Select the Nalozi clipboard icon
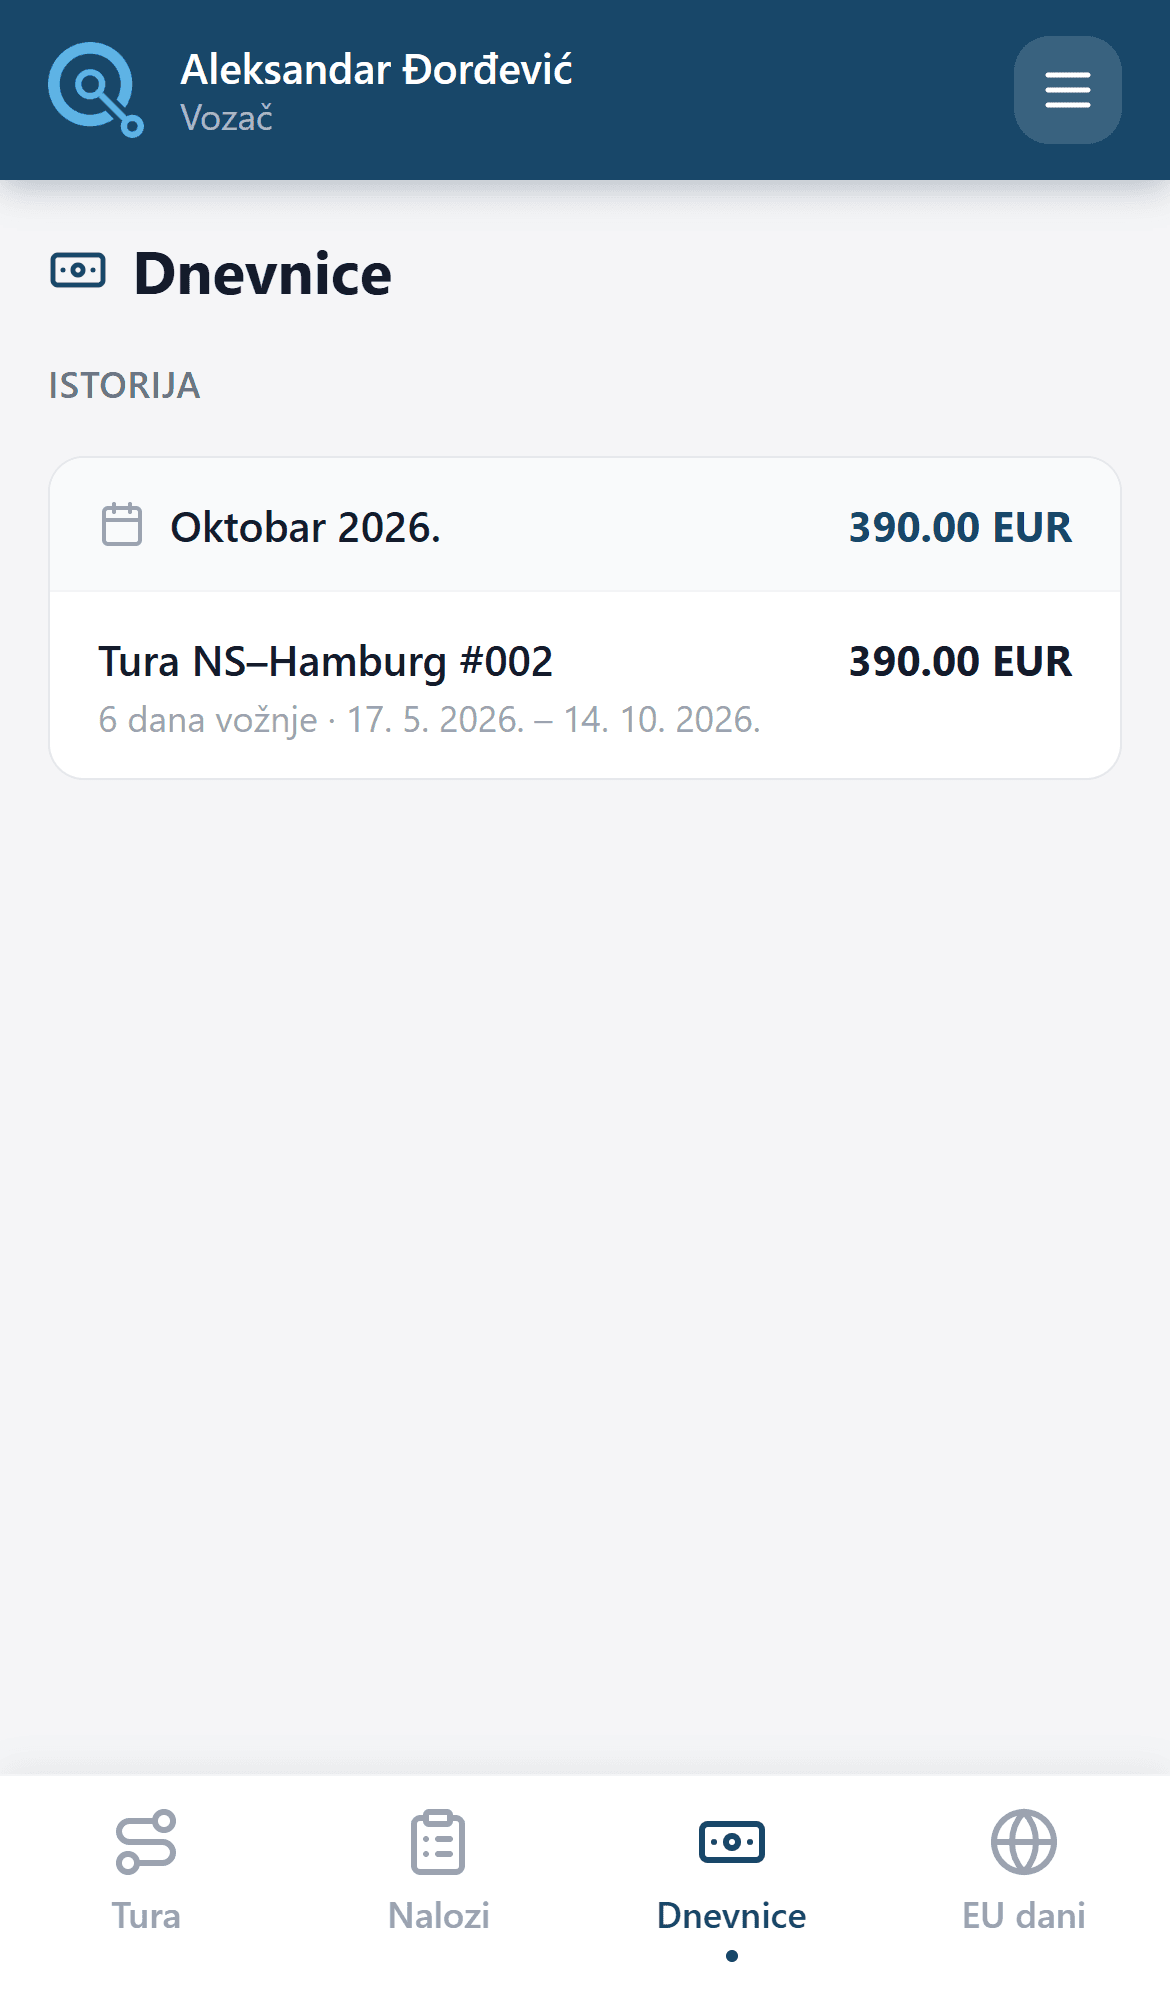This screenshot has height=1992, width=1170. tap(438, 1841)
